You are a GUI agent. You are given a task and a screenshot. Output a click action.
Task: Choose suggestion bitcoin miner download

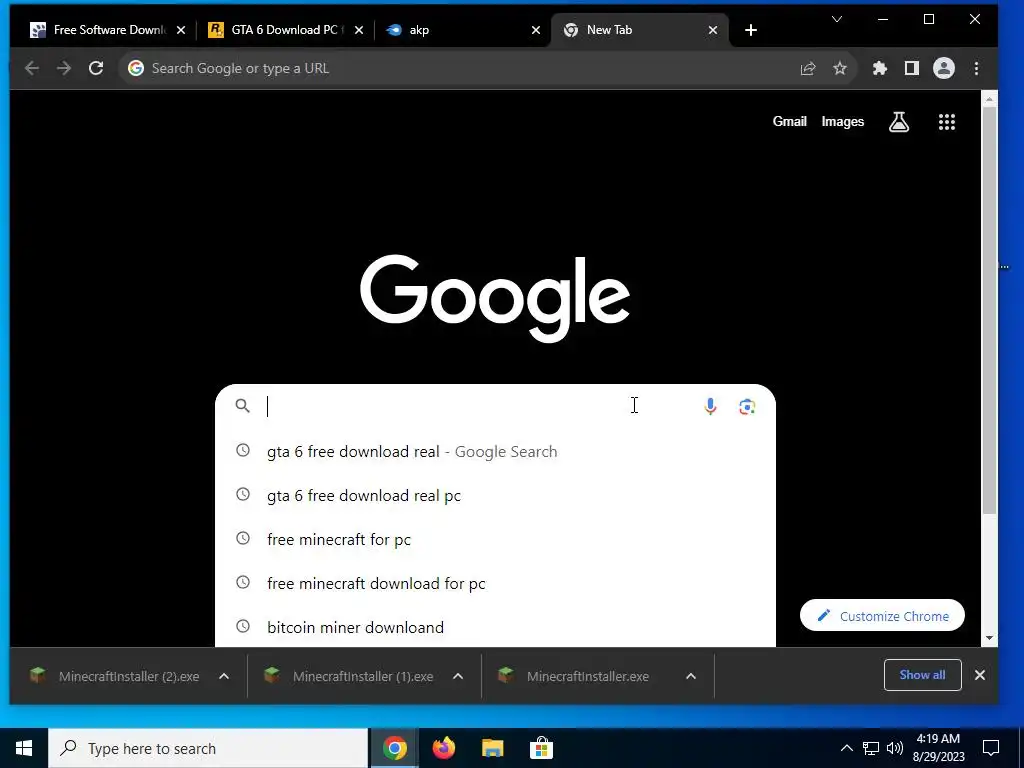(x=495, y=627)
